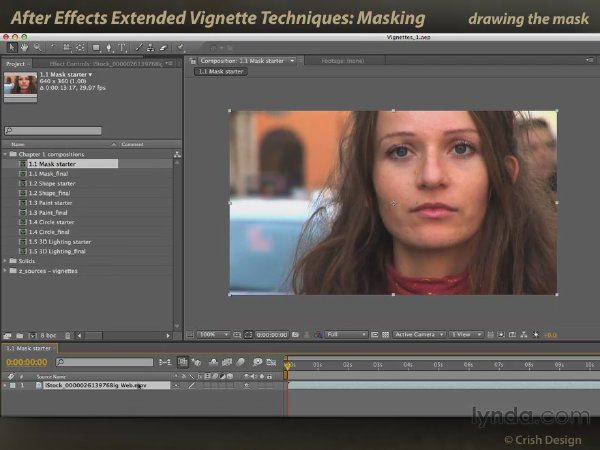Click the current time indicator playhead

[287, 365]
